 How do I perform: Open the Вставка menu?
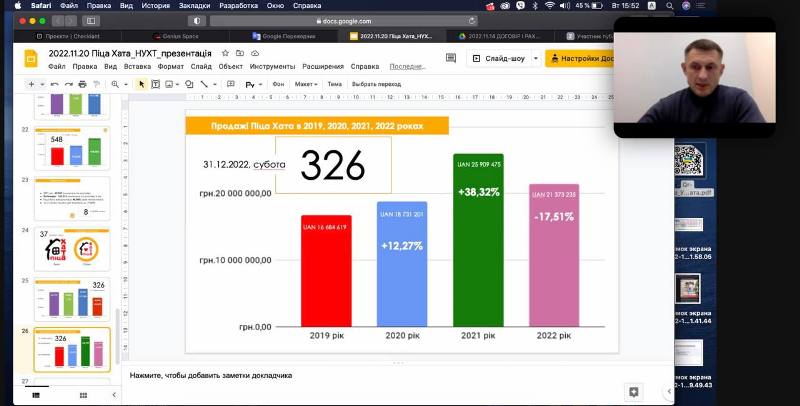[139, 67]
